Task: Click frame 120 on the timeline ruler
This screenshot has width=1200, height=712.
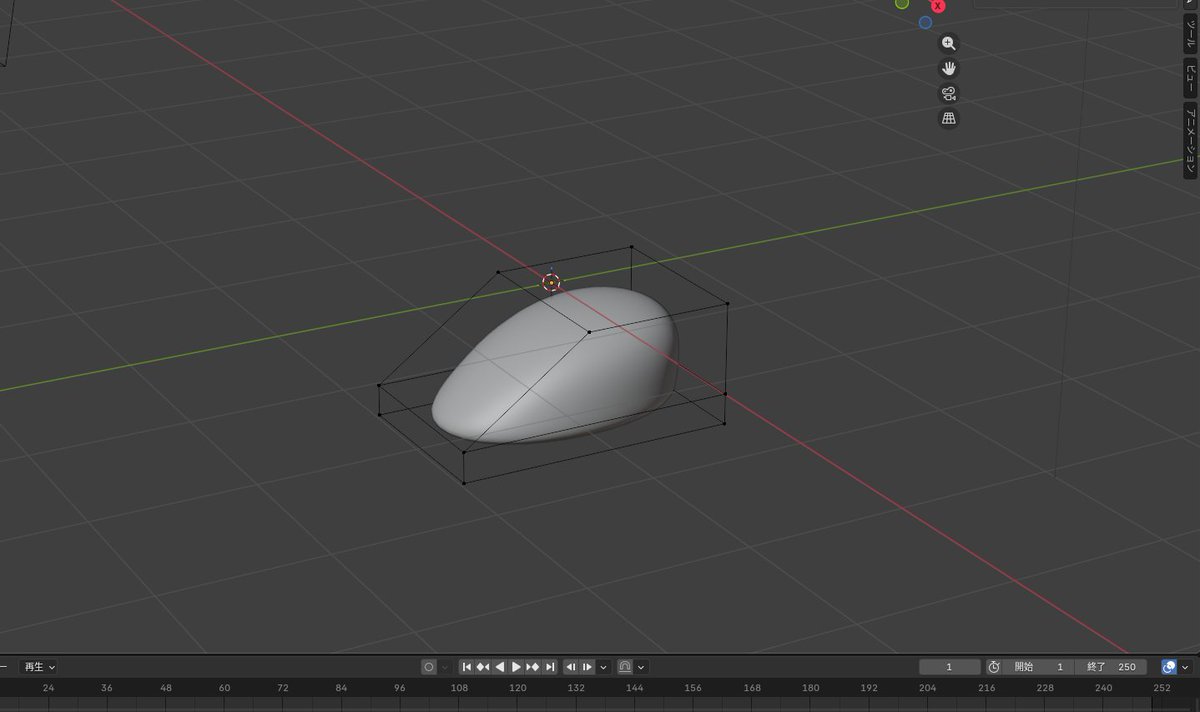Action: tap(518, 688)
